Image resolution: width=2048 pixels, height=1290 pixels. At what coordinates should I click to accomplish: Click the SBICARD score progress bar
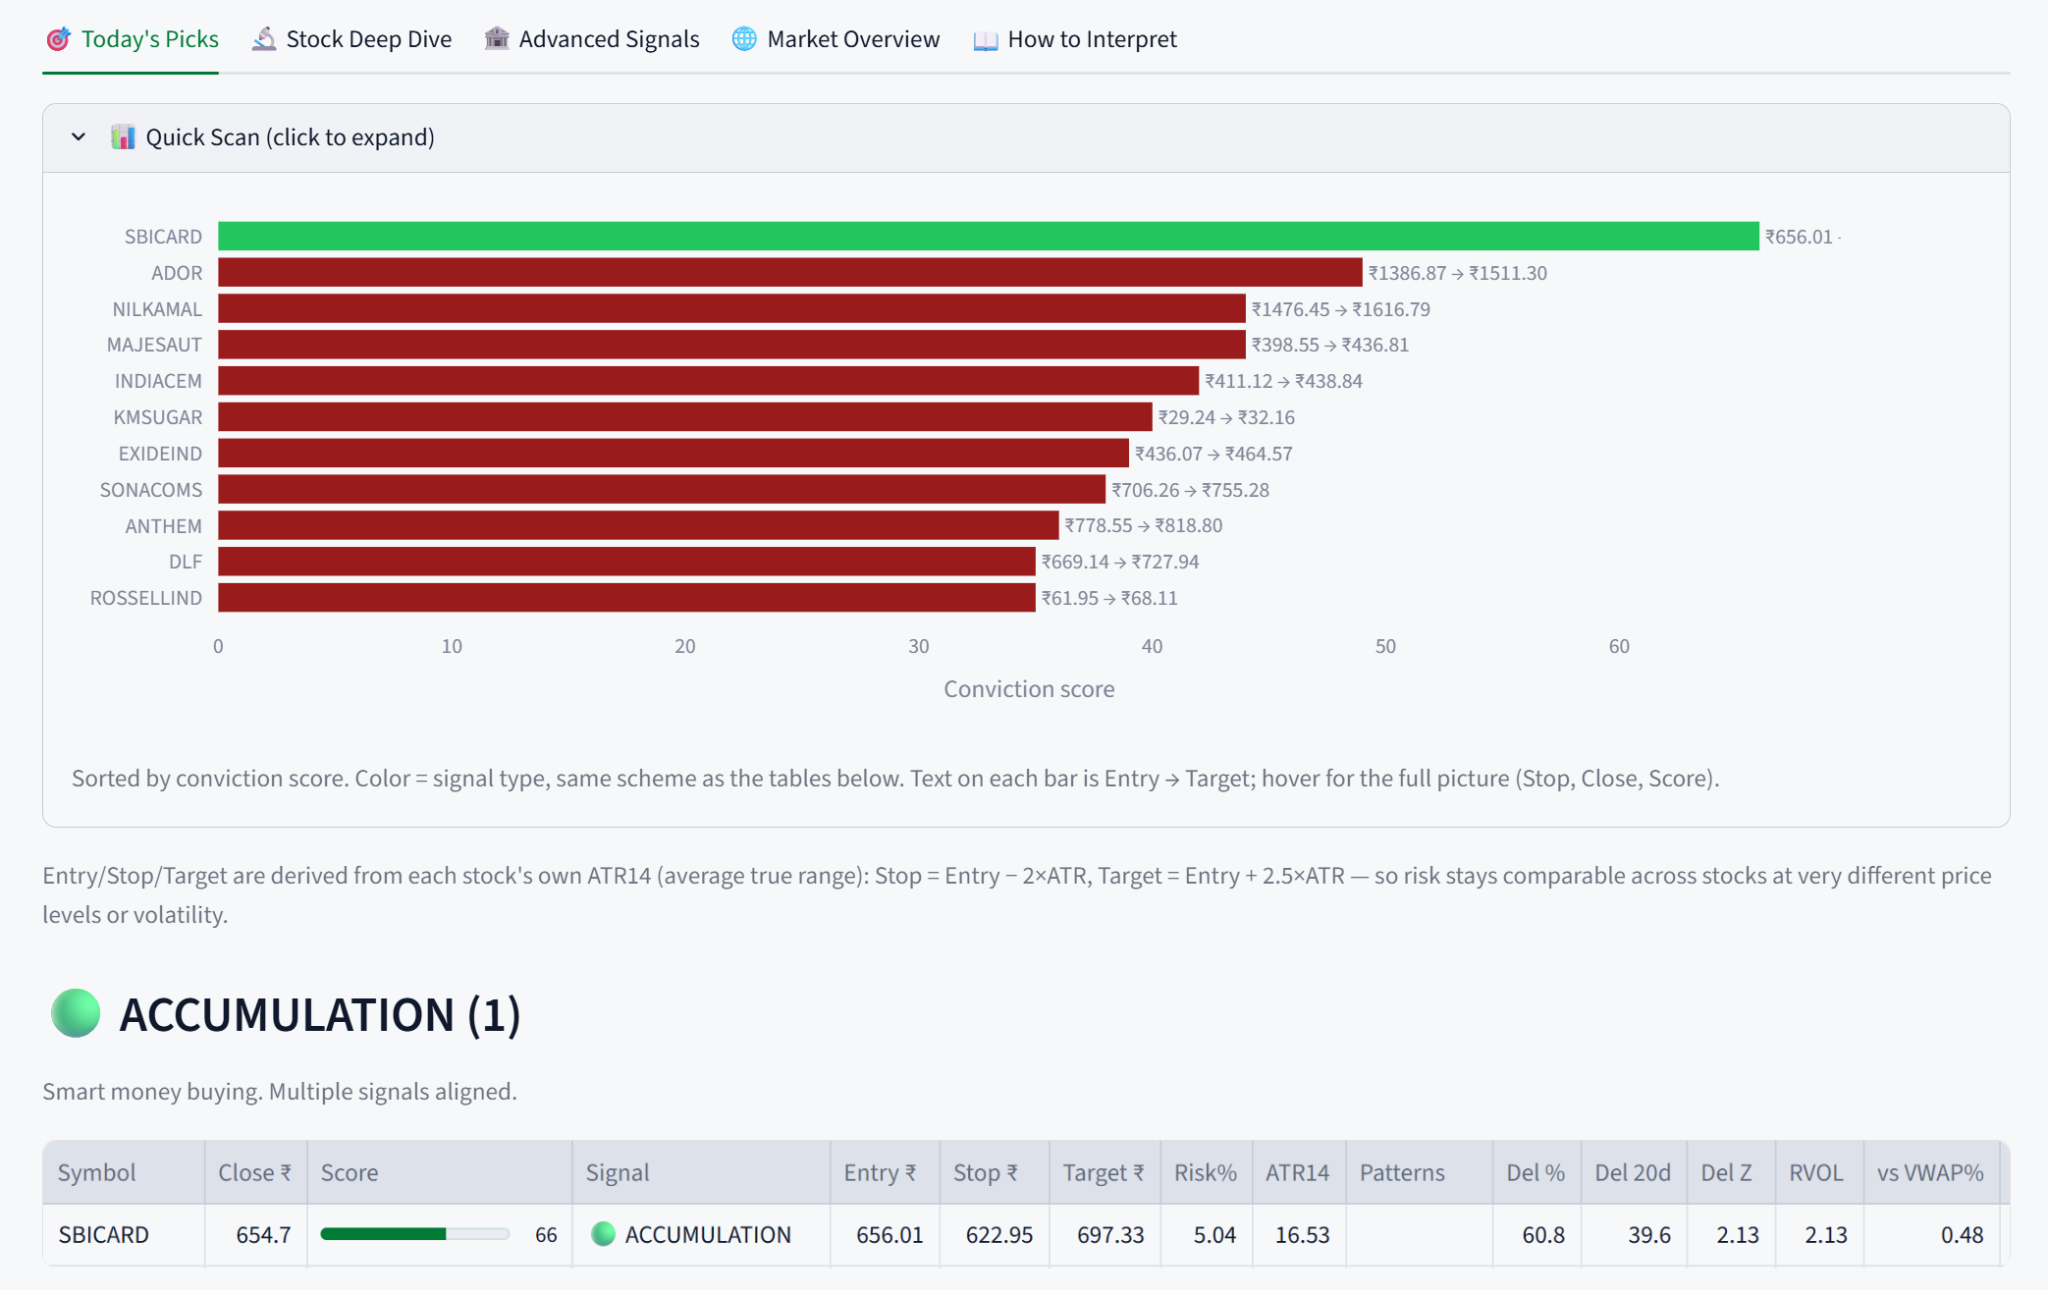point(415,1234)
